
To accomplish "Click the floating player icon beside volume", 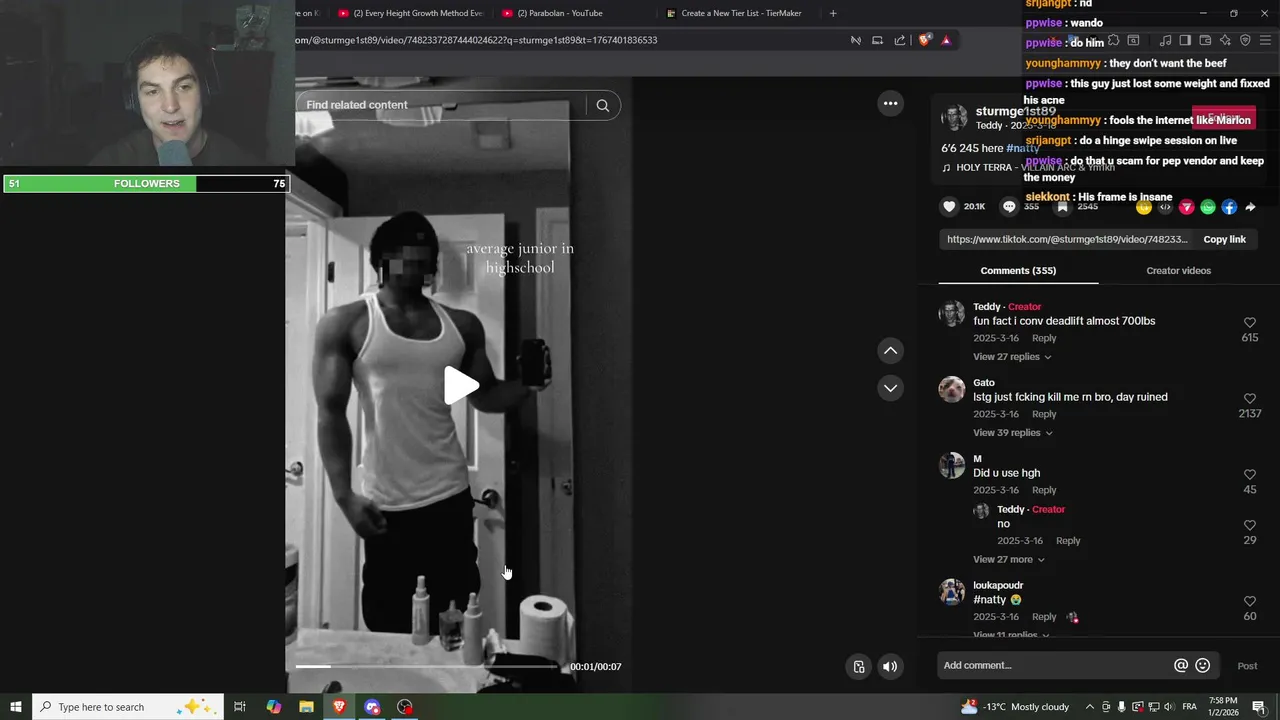I will click(858, 667).
